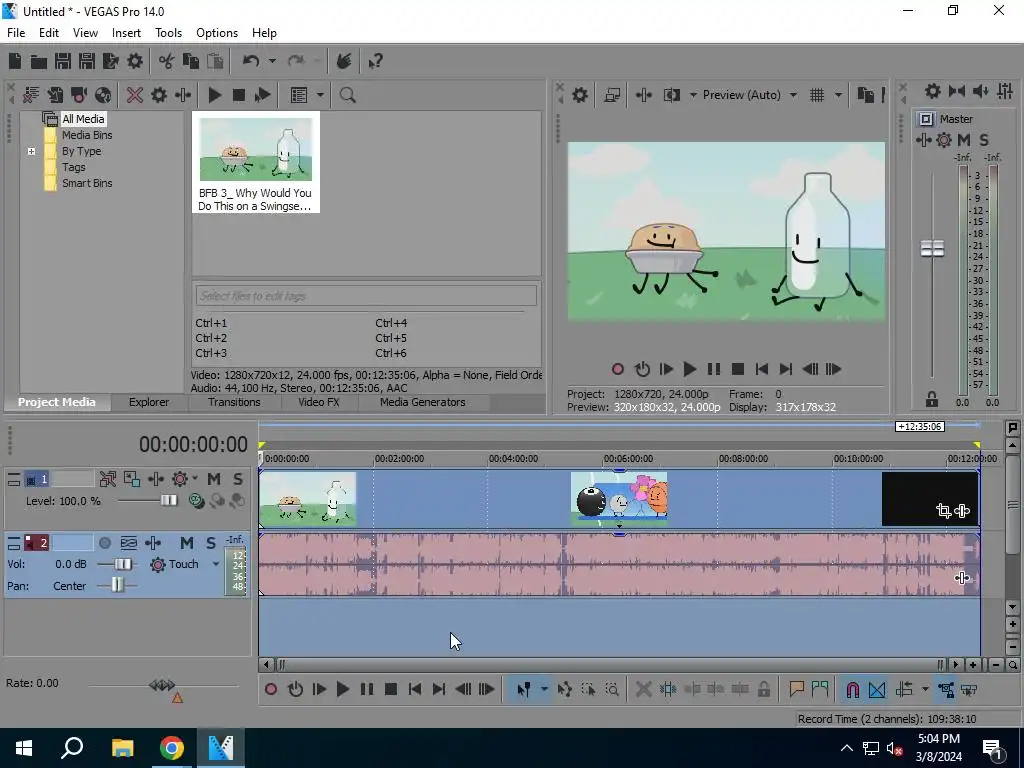This screenshot has width=1024, height=768.
Task: Copy with the main toolbar copy icon
Action: click(191, 61)
